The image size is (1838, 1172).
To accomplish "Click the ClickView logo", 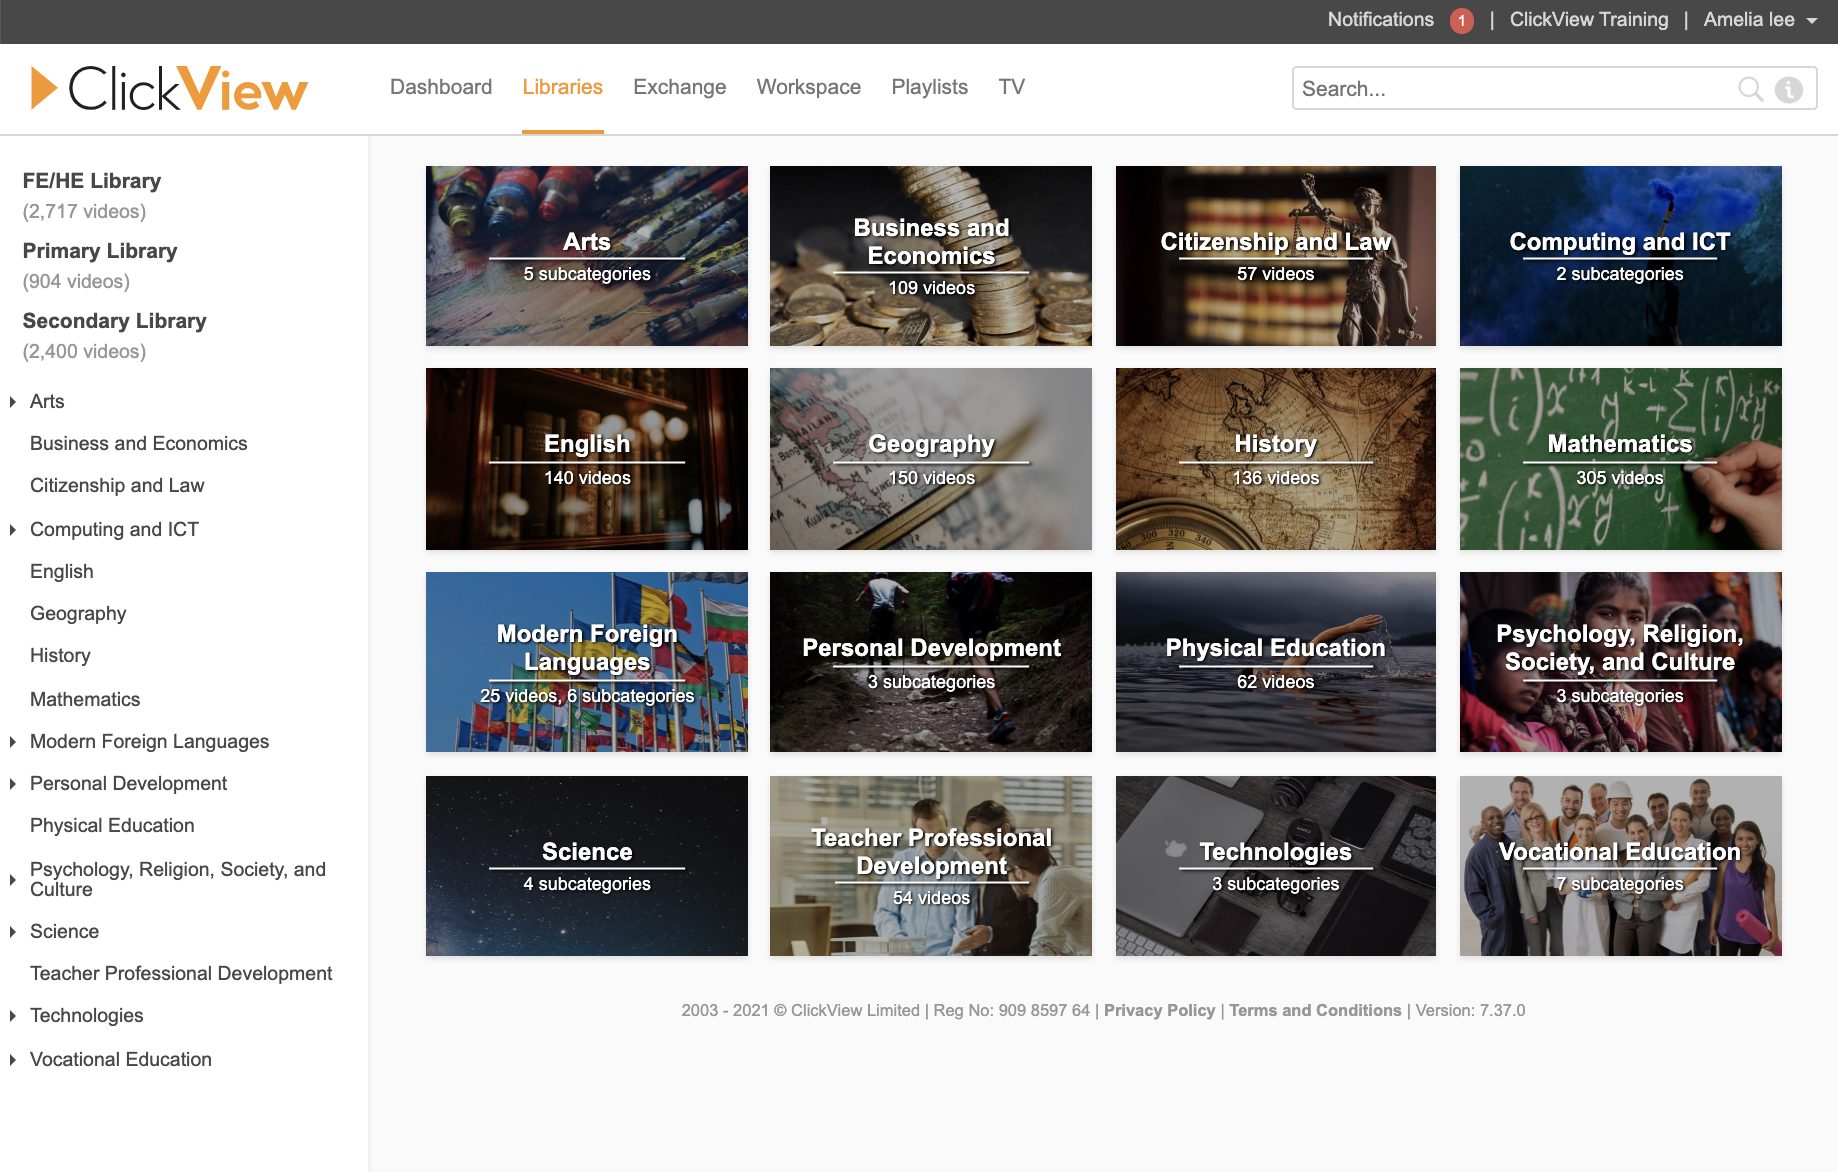I will (x=169, y=88).
